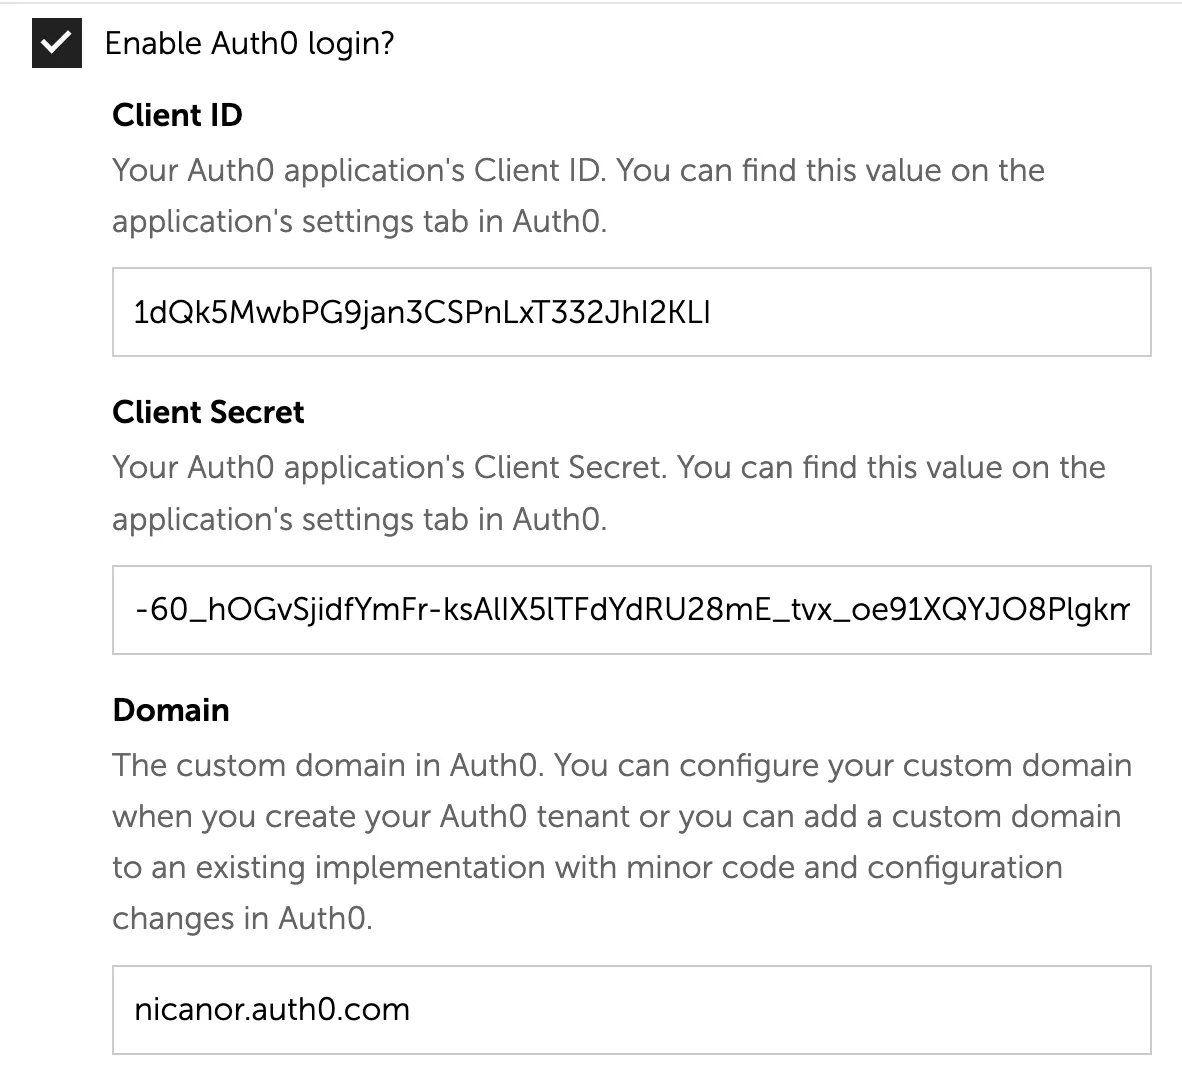Click the checkmark inside the black checkbox
Image resolution: width=1182 pixels, height=1082 pixels.
[56, 43]
